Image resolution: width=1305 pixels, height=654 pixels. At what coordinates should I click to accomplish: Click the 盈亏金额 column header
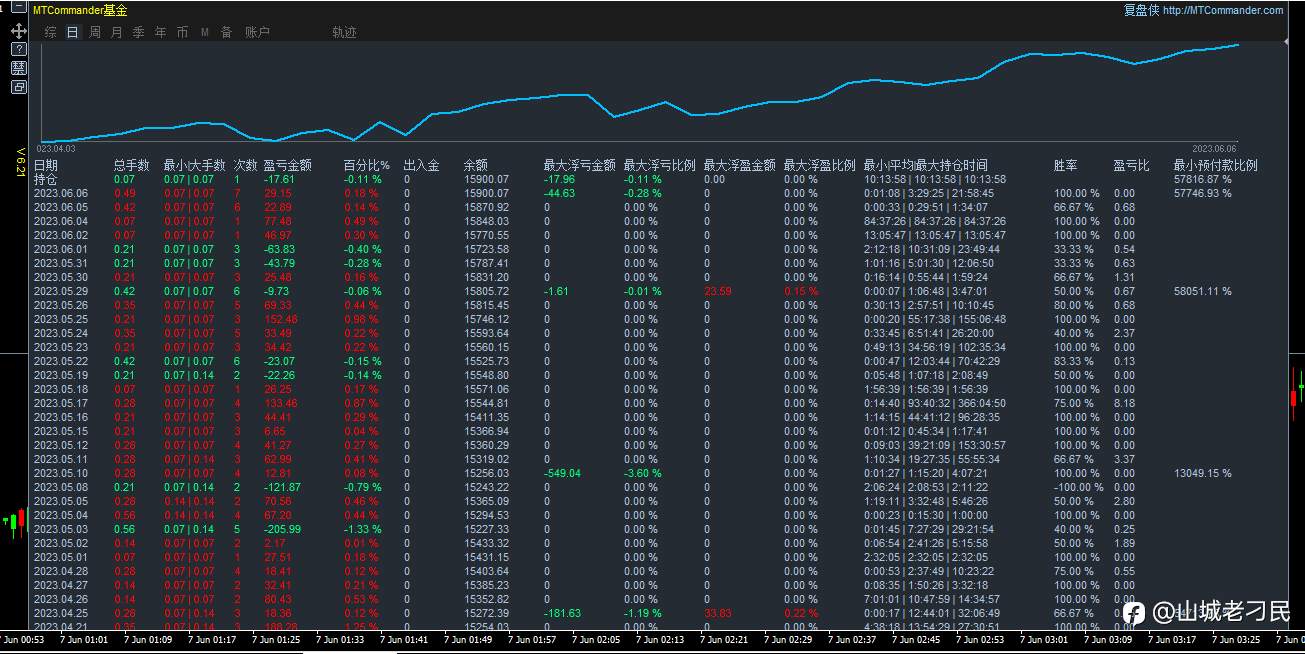pos(288,165)
